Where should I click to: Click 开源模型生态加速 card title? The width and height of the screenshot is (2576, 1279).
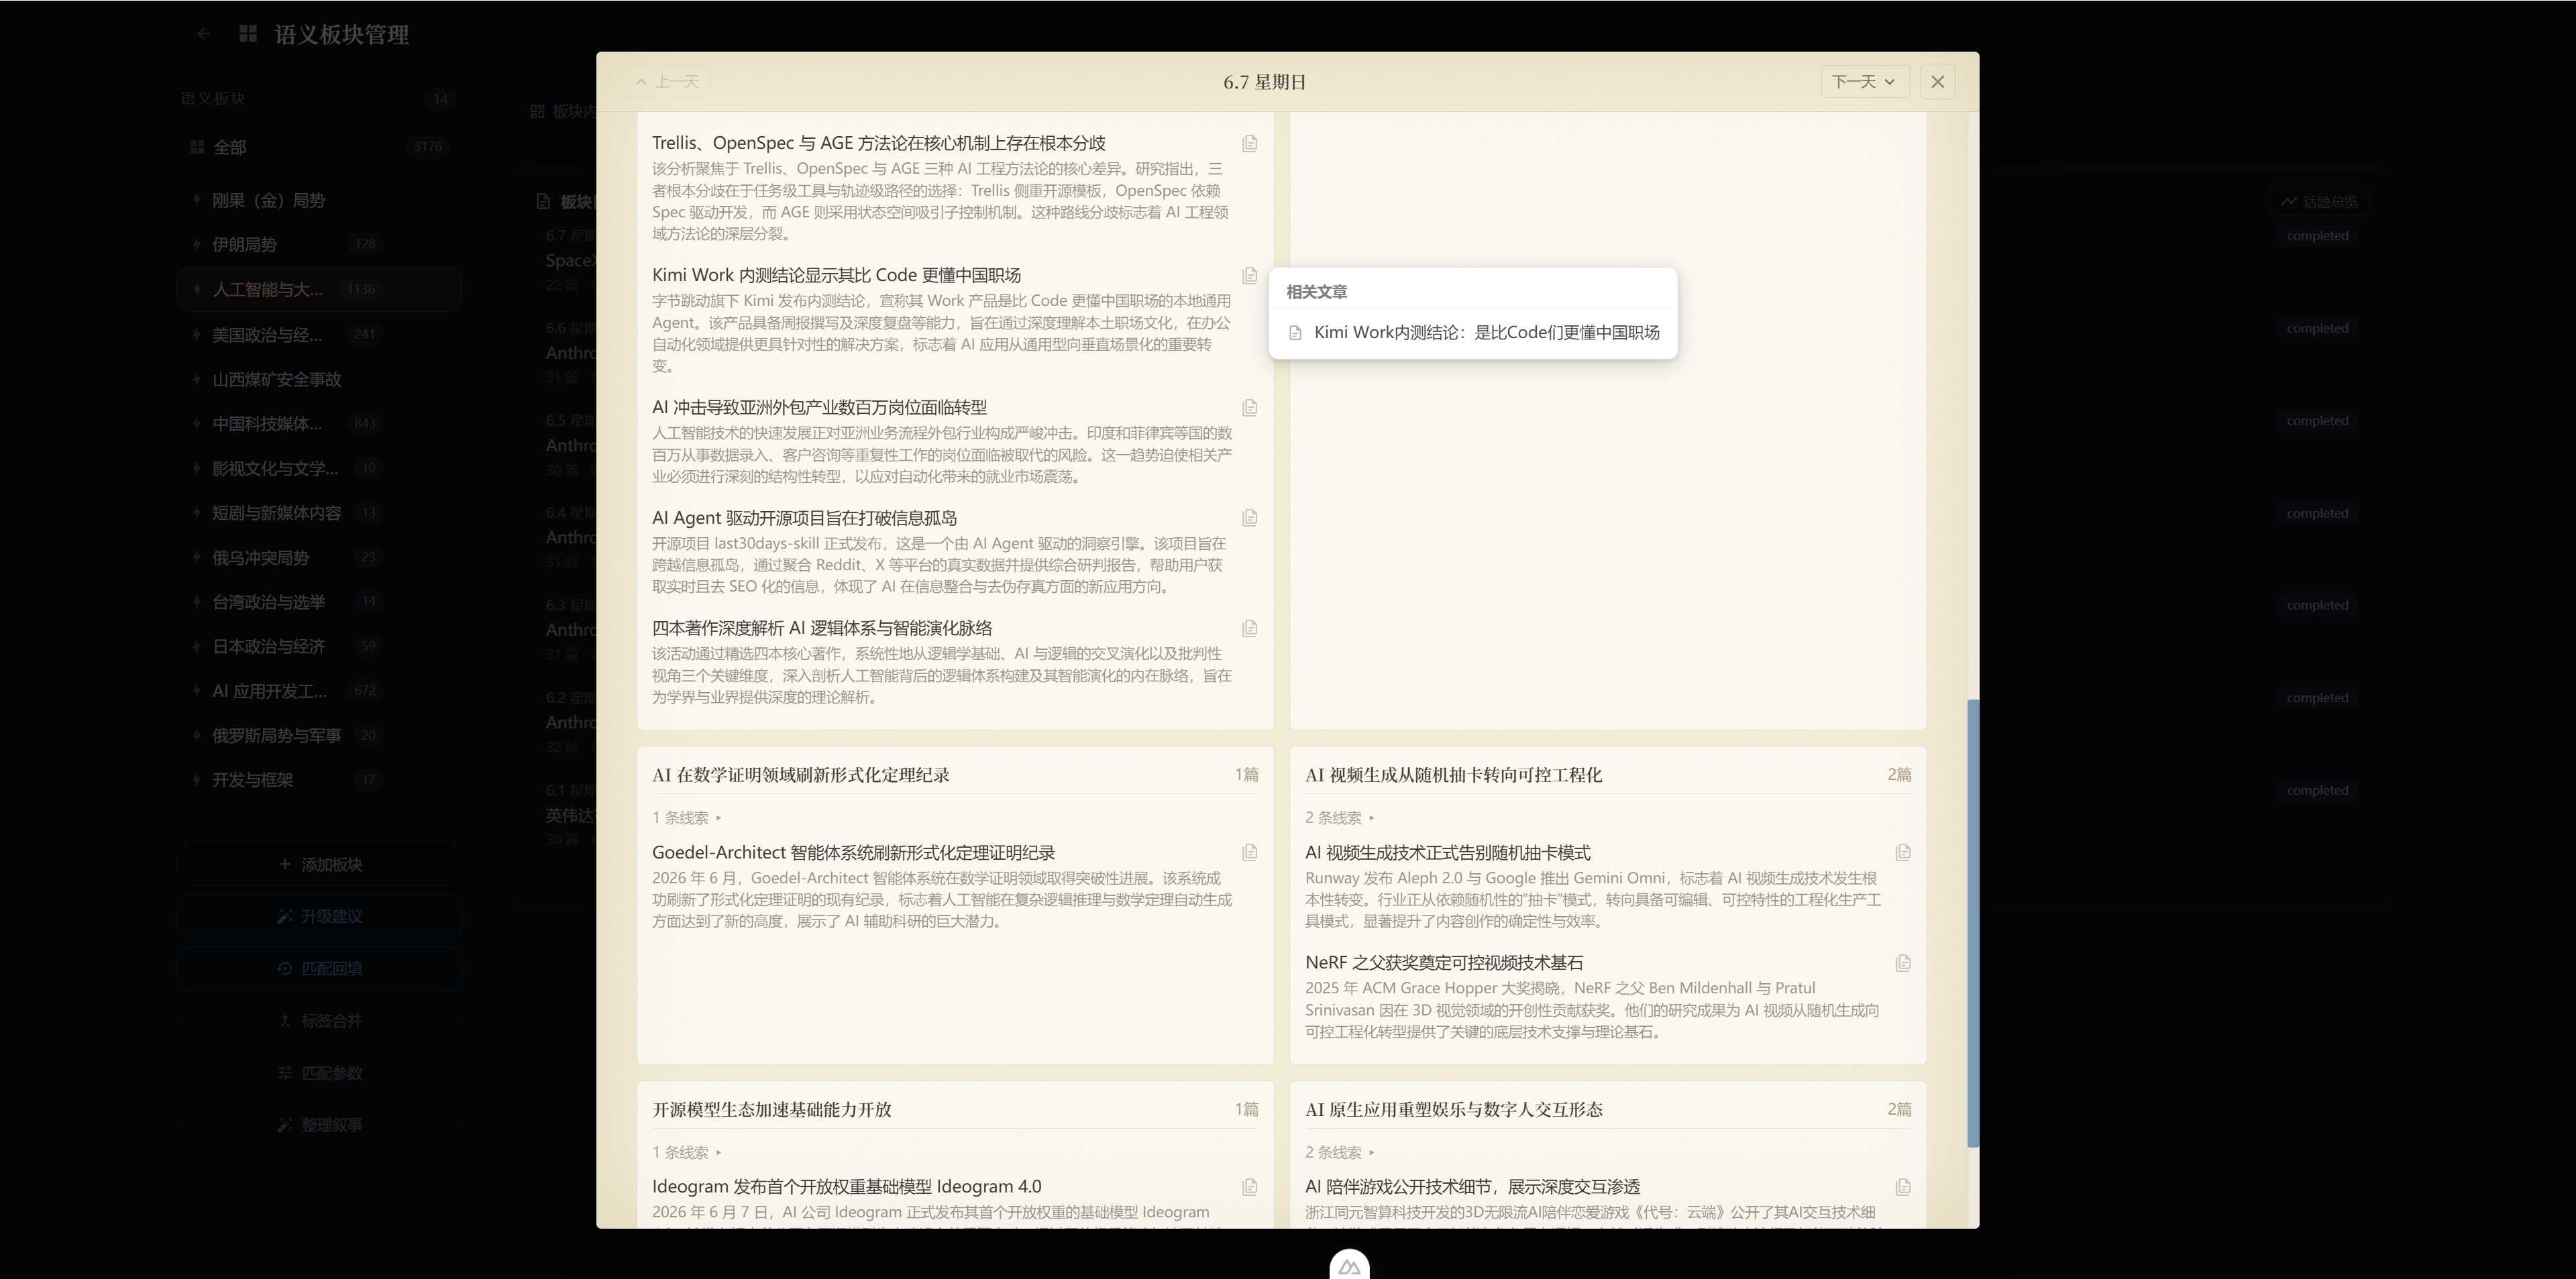point(771,1109)
